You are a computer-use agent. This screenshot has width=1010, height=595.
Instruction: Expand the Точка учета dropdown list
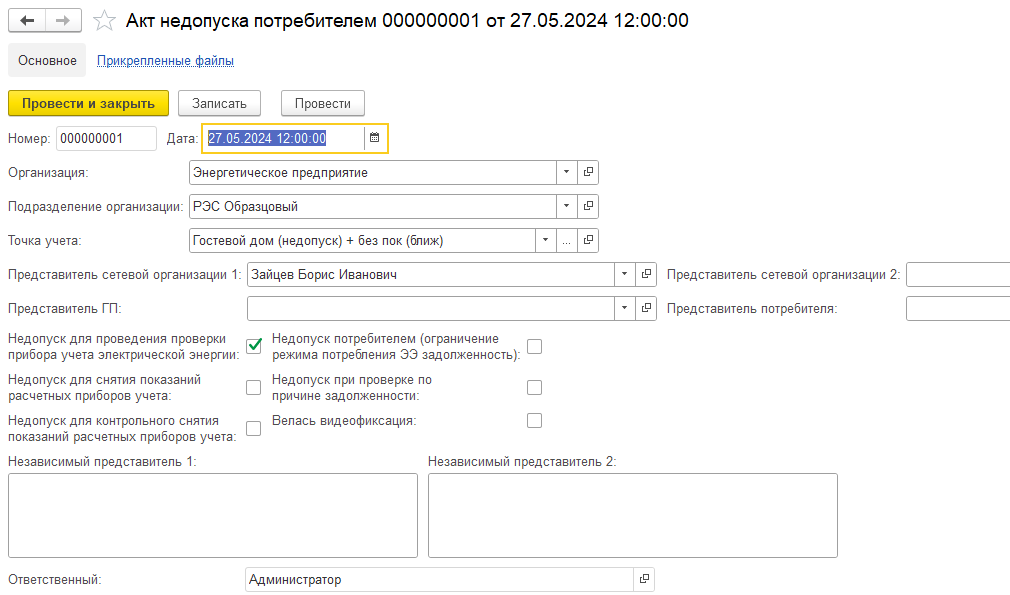tap(545, 240)
